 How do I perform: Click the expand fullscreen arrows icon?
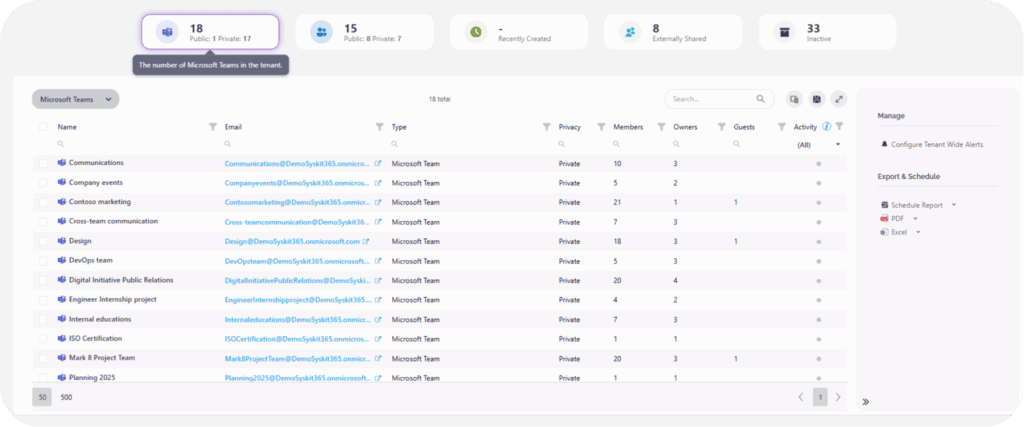(x=839, y=99)
